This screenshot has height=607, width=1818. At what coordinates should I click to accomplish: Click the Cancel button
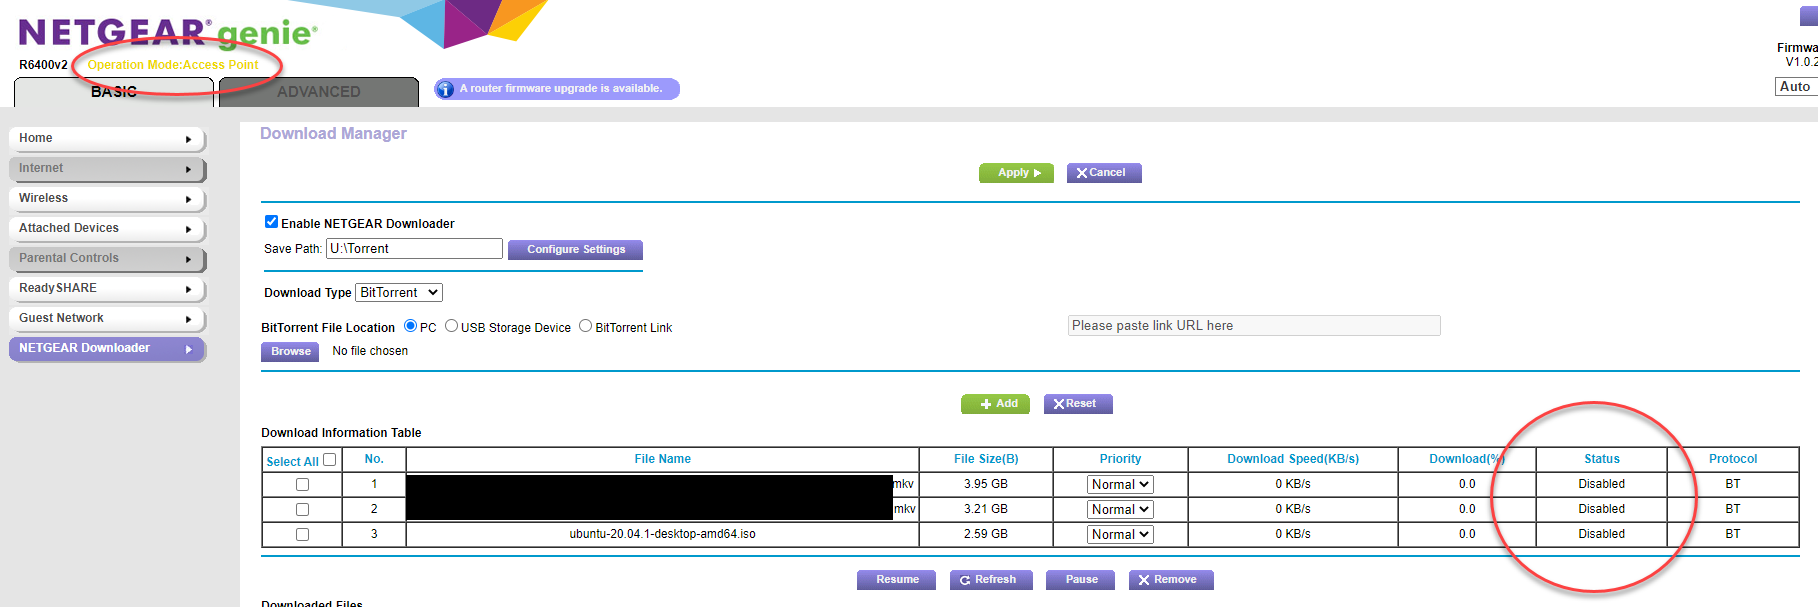[x=1104, y=173]
